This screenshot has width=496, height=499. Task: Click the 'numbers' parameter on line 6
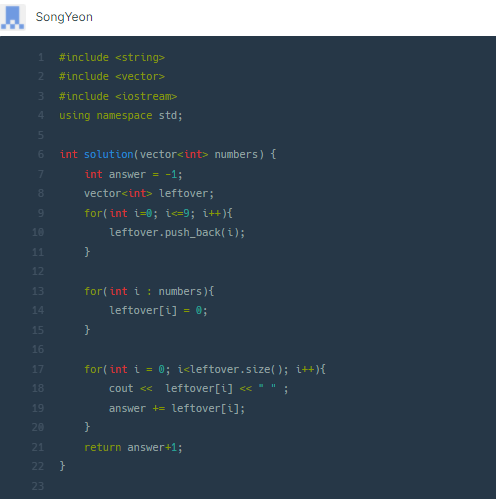[236, 154]
